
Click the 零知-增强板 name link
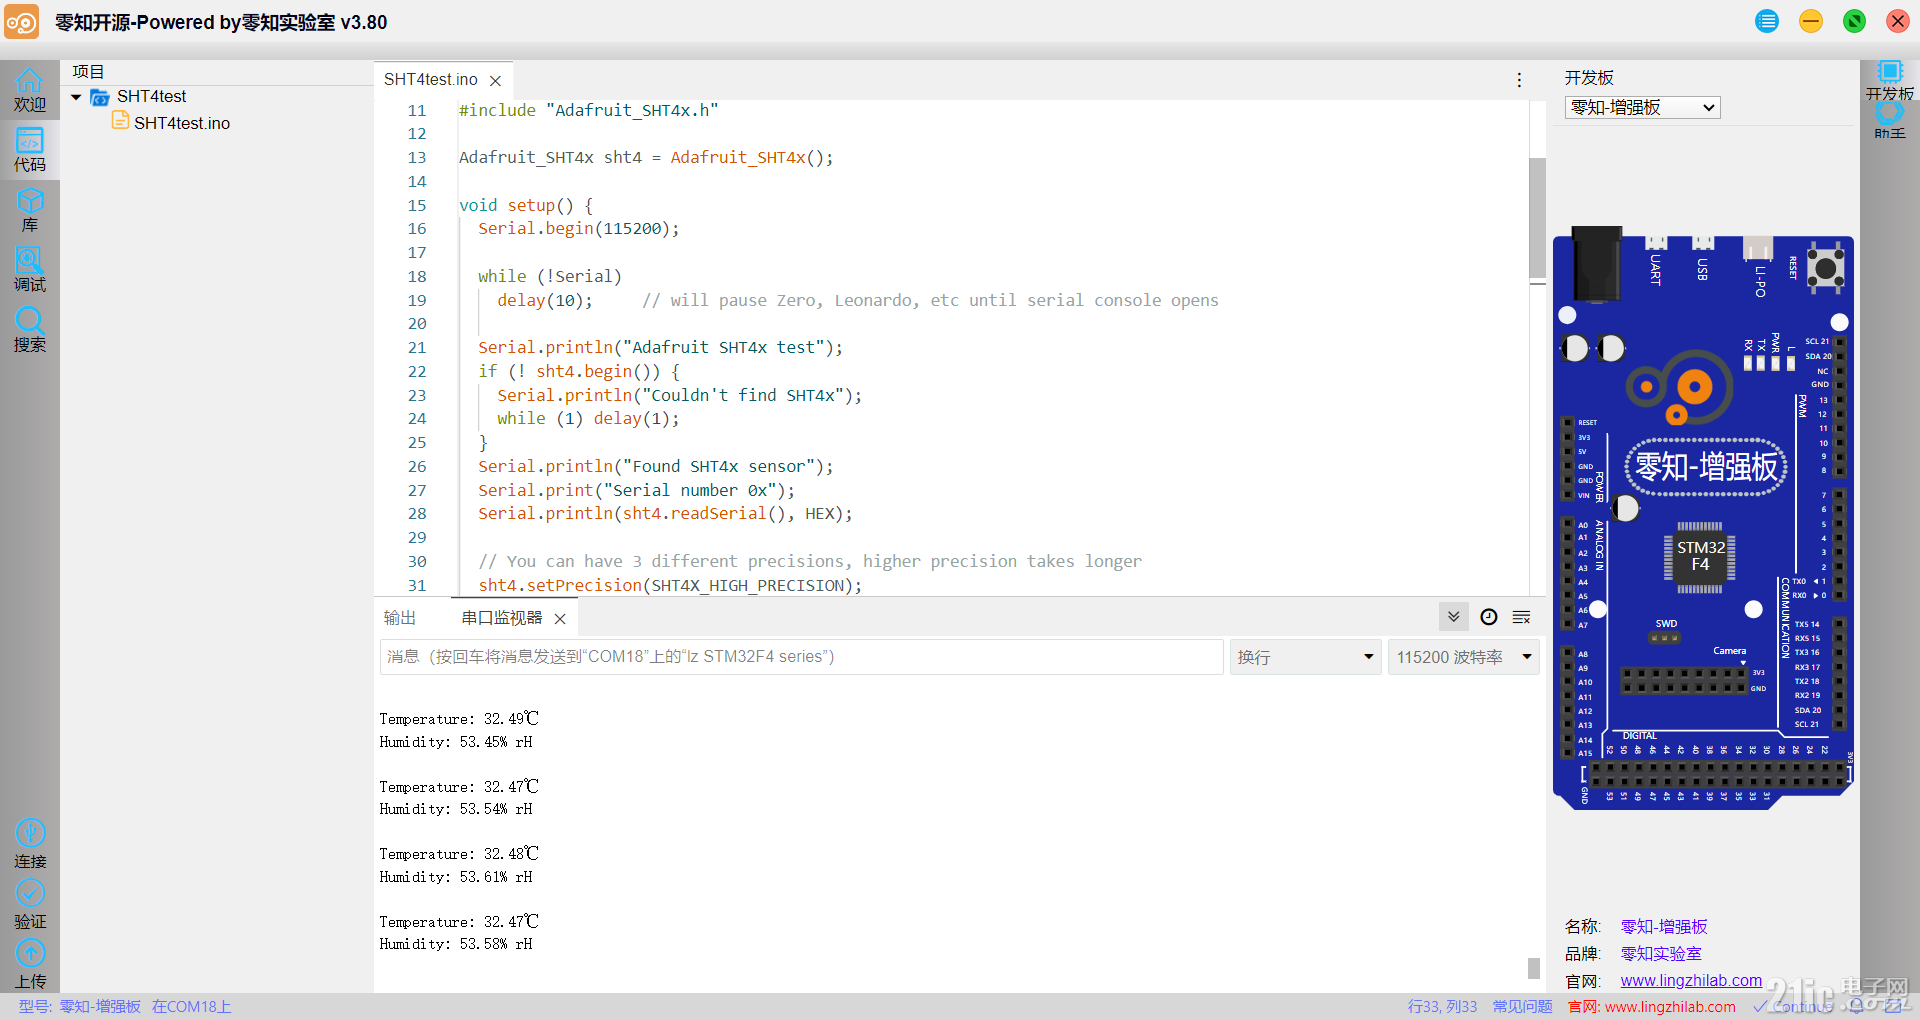click(x=1664, y=926)
